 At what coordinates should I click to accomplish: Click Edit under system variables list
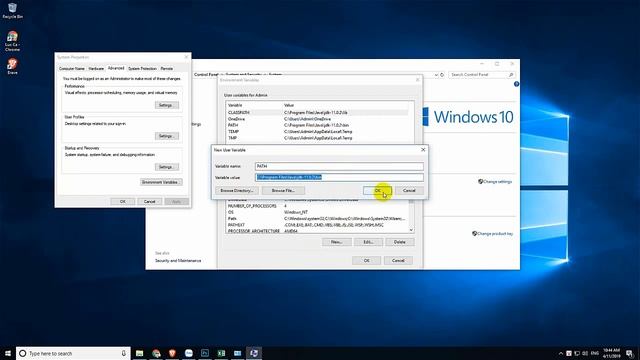[369, 242]
